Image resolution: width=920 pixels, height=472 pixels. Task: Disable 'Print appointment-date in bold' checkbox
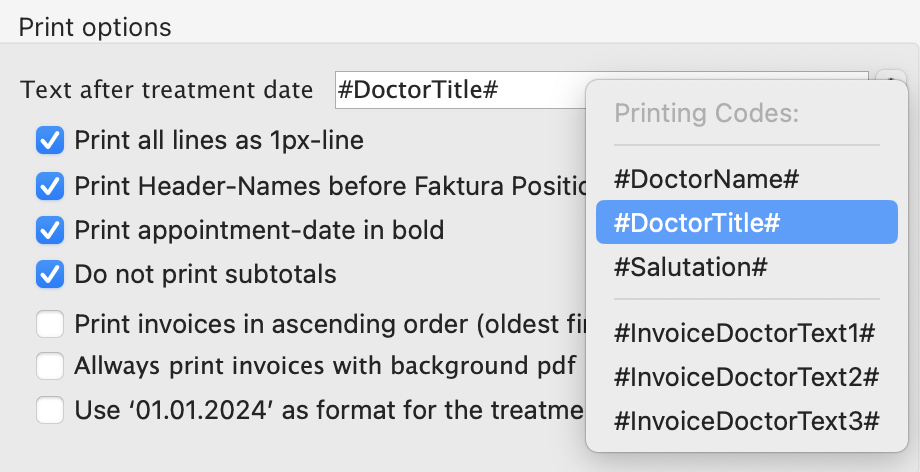click(x=49, y=231)
